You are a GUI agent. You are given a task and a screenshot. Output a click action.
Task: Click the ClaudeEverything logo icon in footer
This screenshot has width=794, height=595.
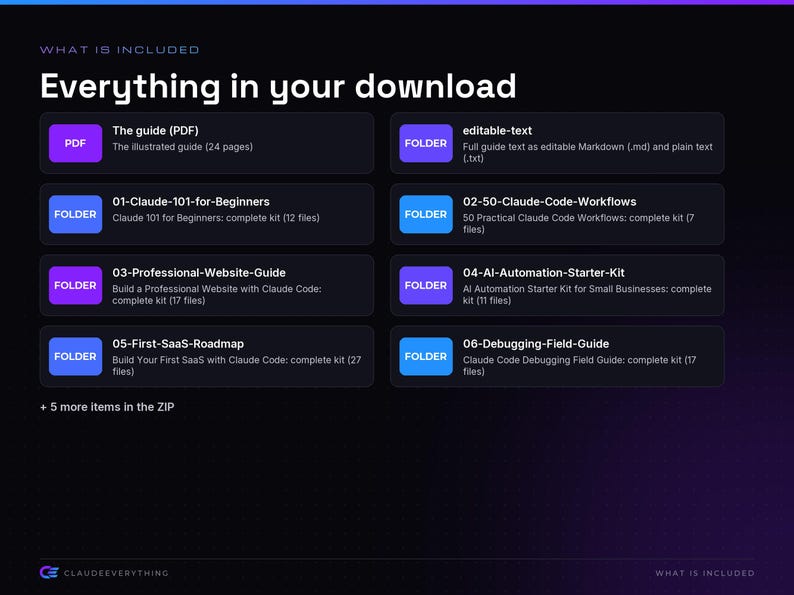[x=49, y=573]
